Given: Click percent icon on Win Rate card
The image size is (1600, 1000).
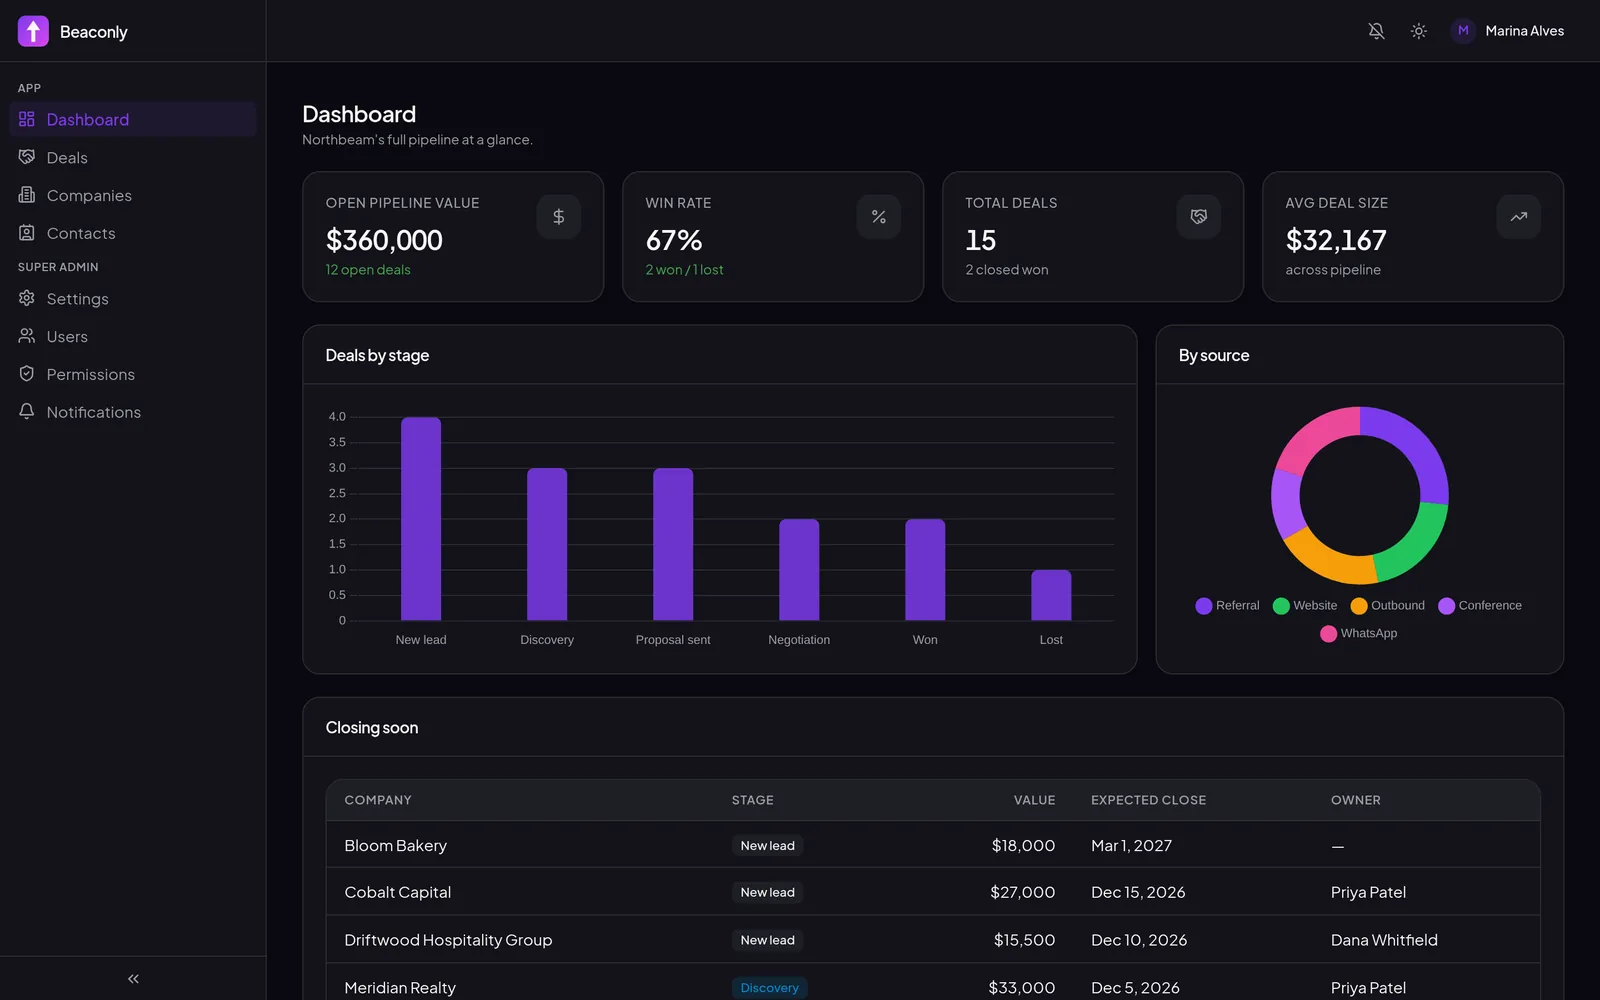Looking at the screenshot, I should (879, 217).
